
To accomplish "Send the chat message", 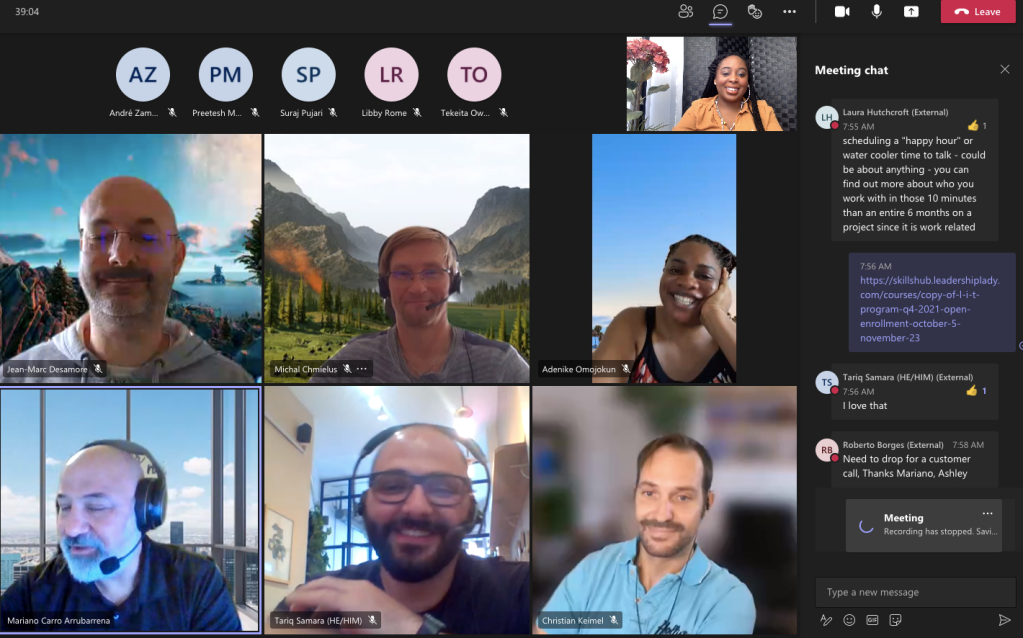I will [x=1004, y=620].
